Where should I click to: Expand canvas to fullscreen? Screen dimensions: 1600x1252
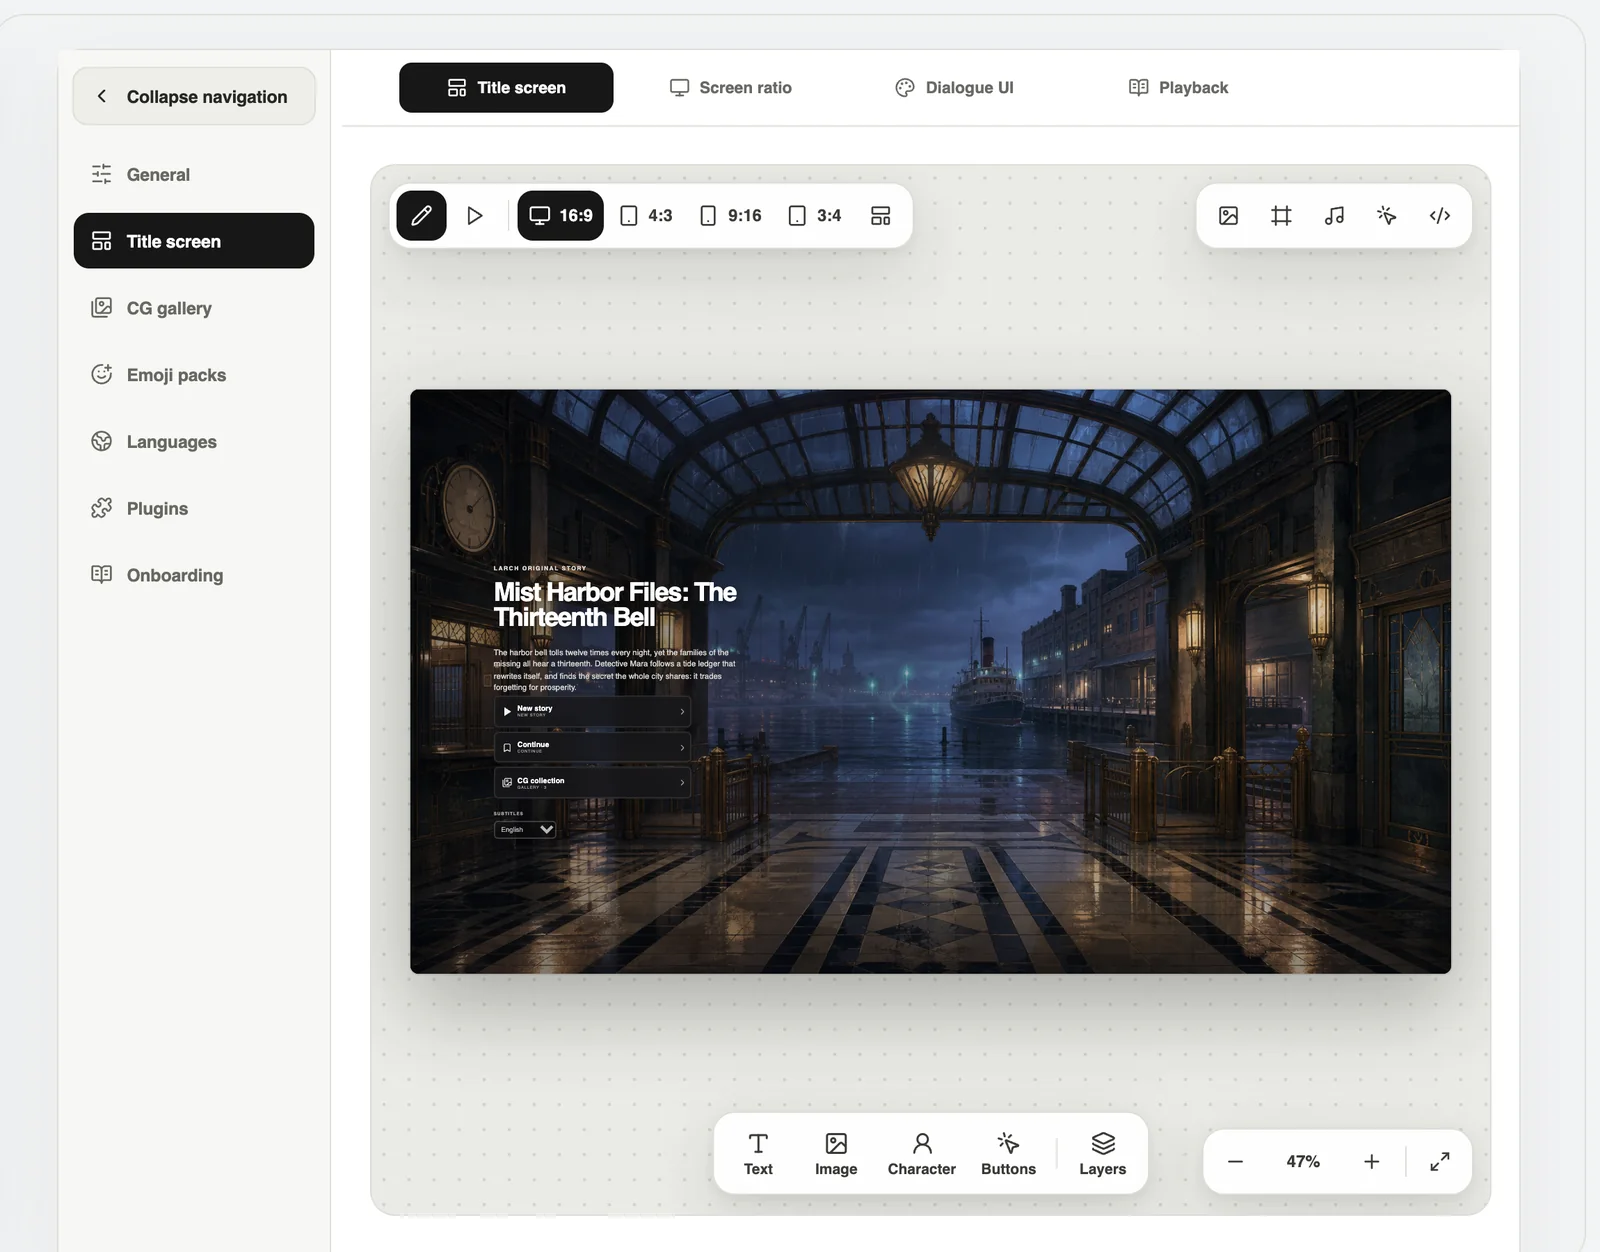point(1439,1161)
